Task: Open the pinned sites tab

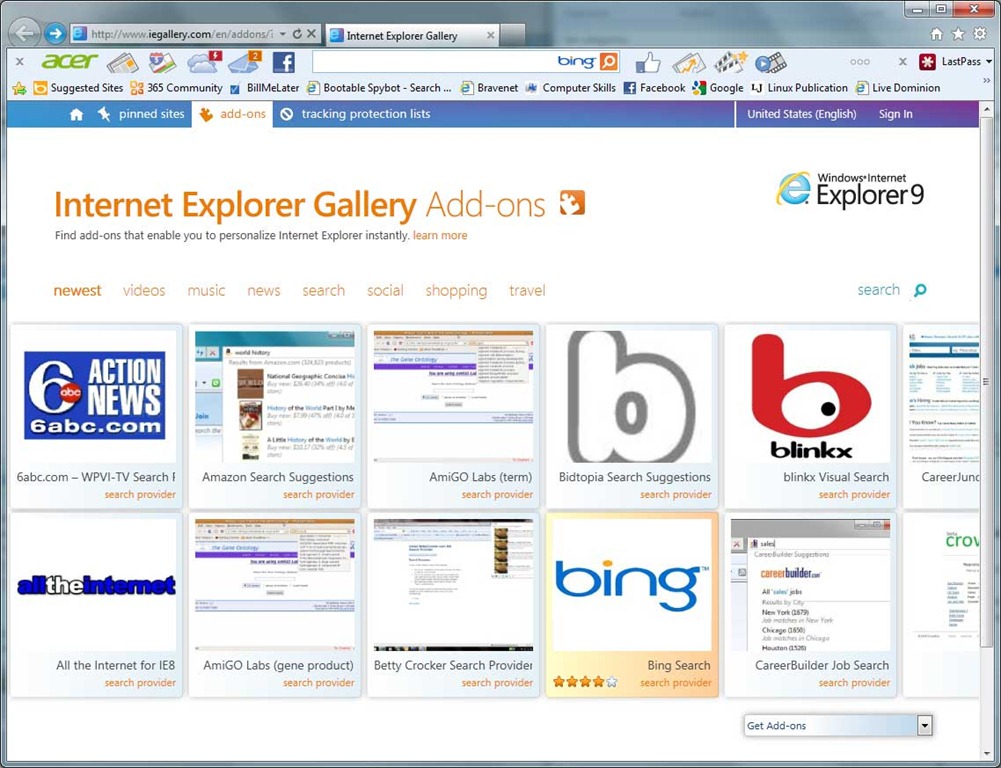Action: coord(142,114)
